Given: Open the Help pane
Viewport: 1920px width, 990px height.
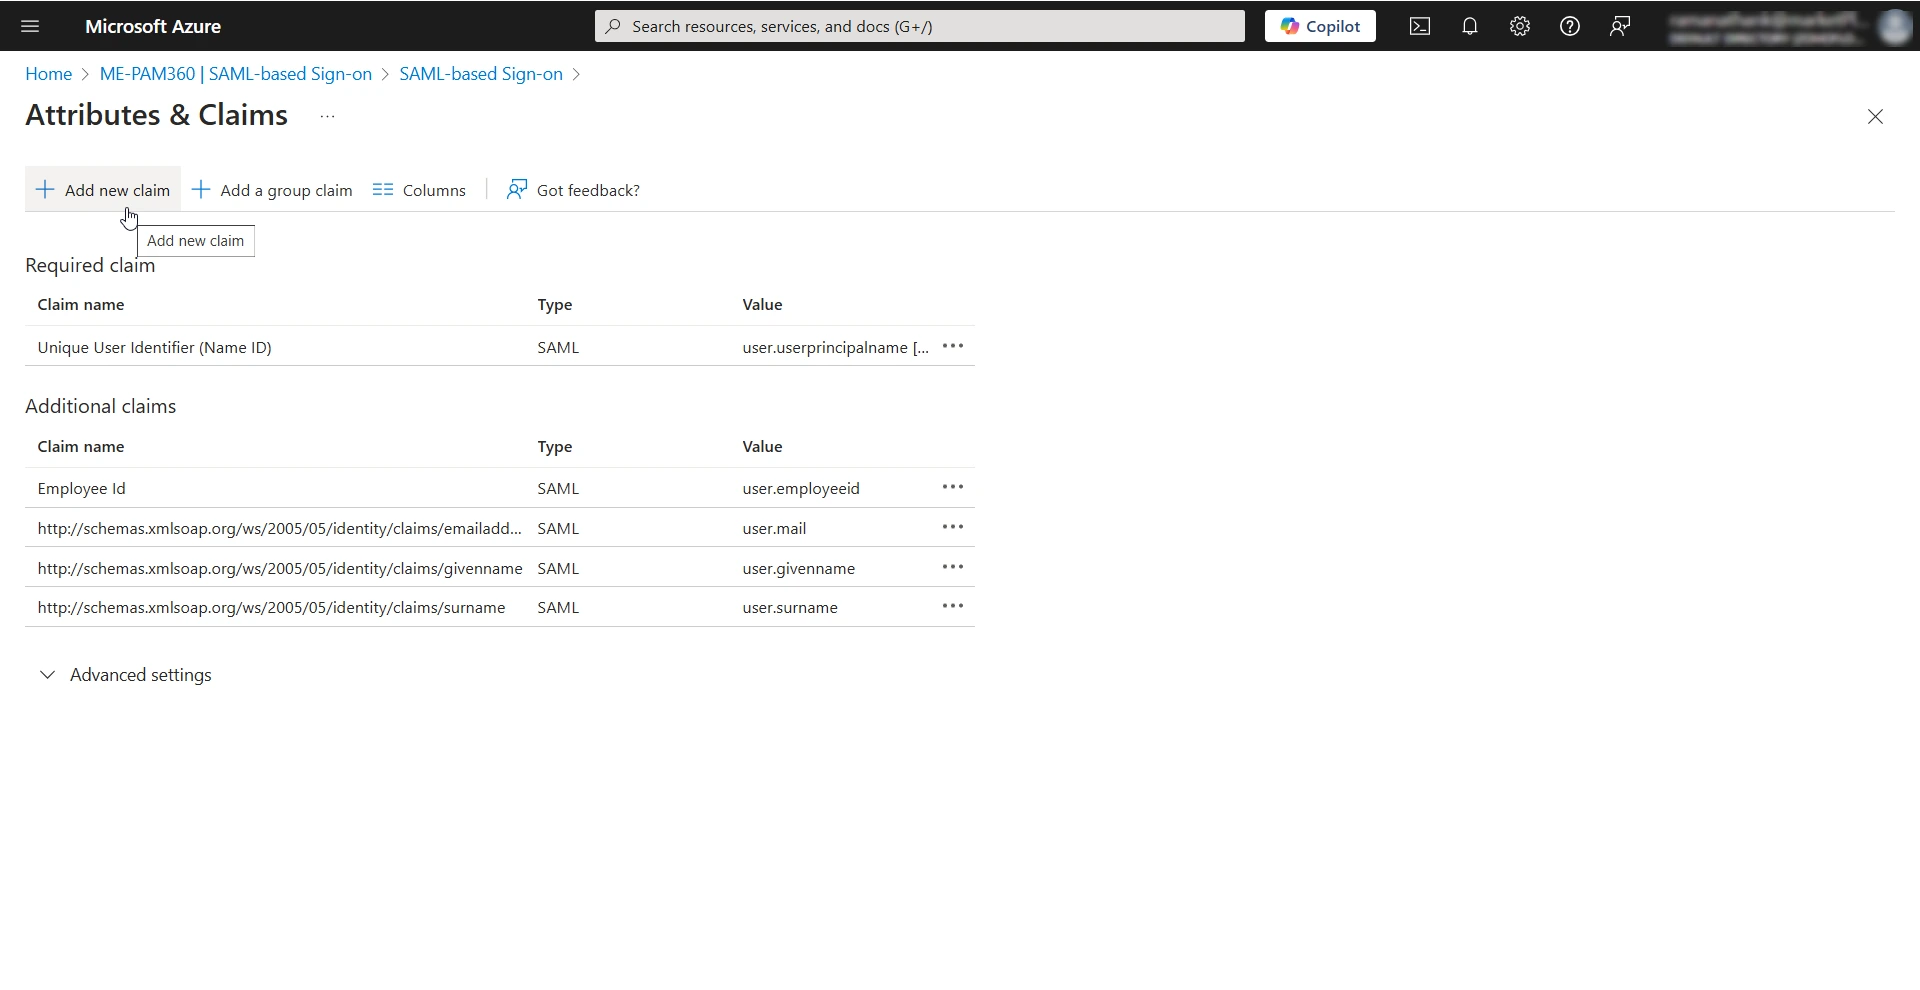Looking at the screenshot, I should point(1570,26).
